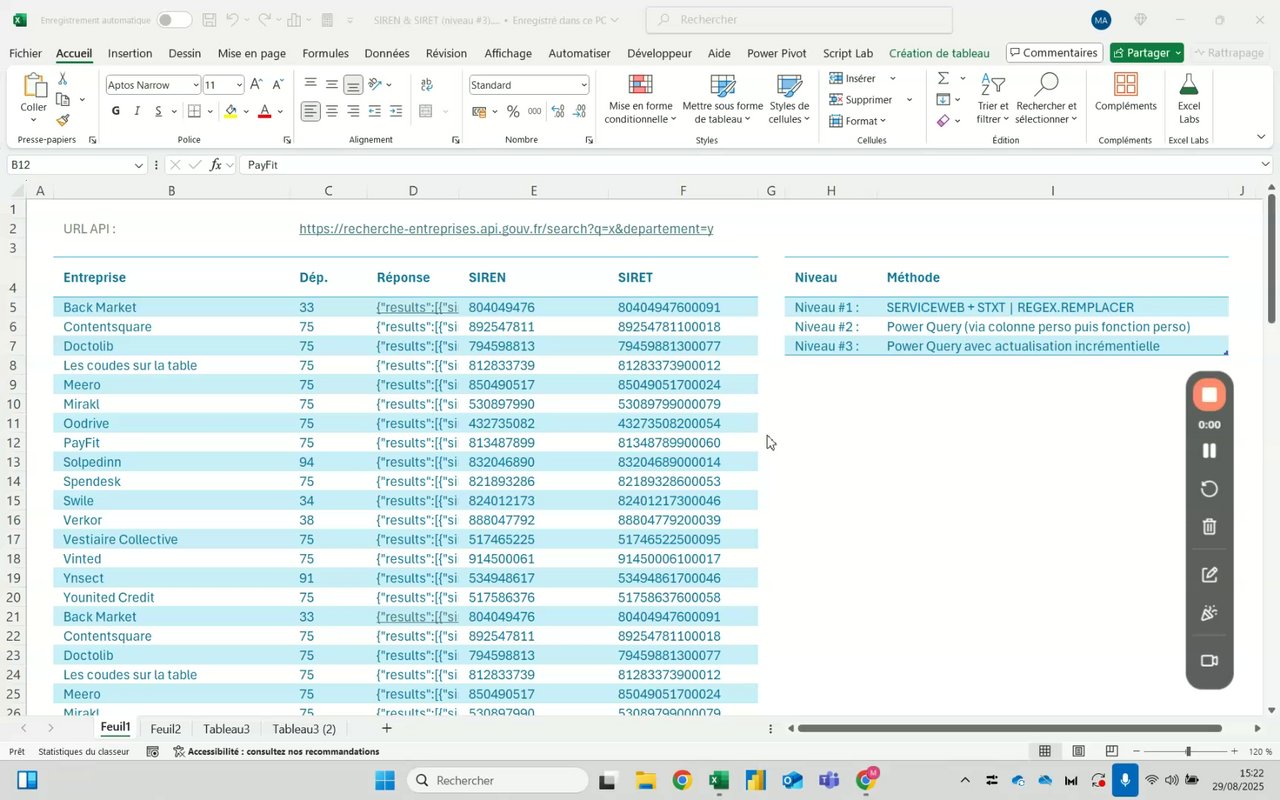Open the number format dropdown (Standard)
The image size is (1280, 800).
582,85
